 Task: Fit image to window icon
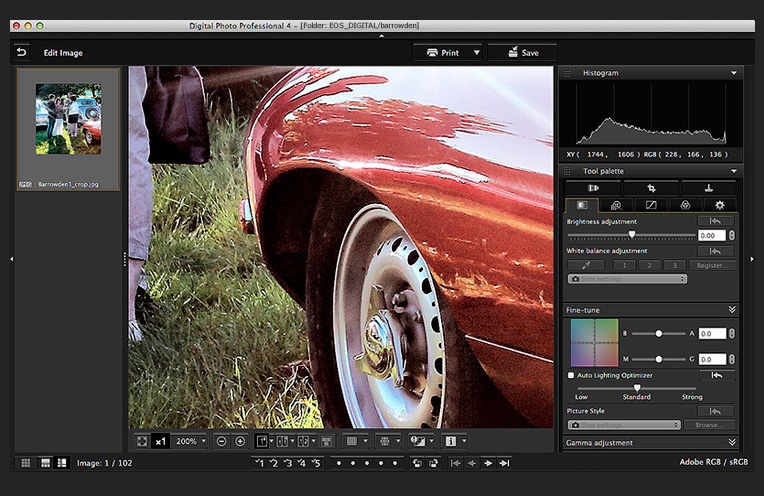142,441
